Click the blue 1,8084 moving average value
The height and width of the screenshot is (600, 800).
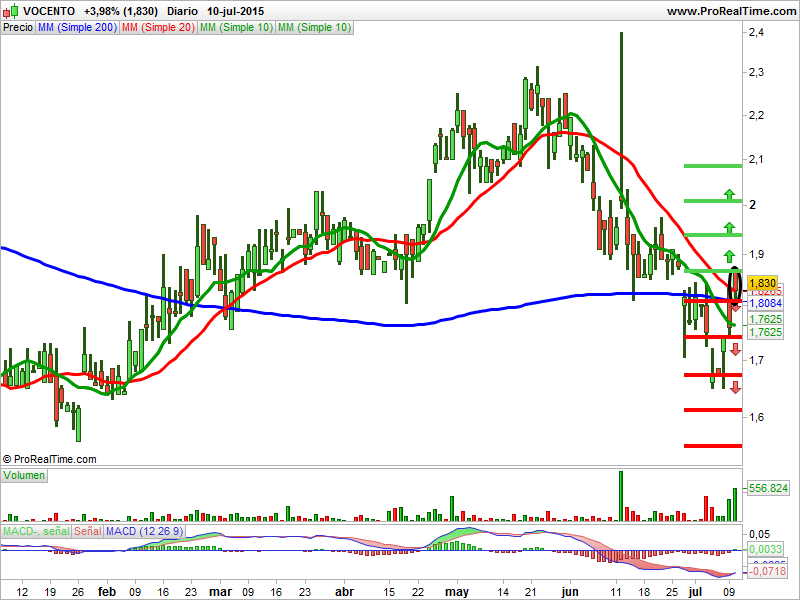click(765, 304)
